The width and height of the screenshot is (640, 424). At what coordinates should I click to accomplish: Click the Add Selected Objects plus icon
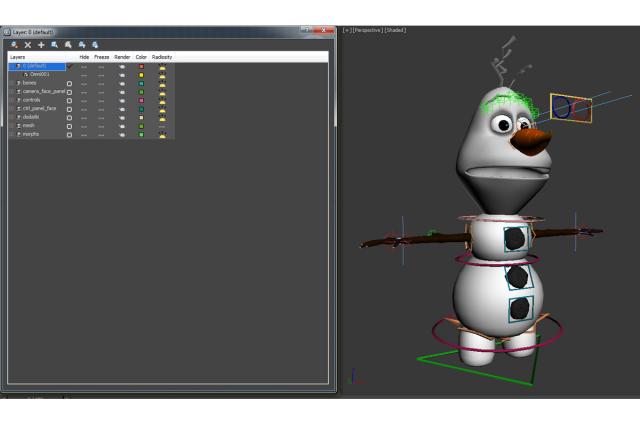pos(41,45)
